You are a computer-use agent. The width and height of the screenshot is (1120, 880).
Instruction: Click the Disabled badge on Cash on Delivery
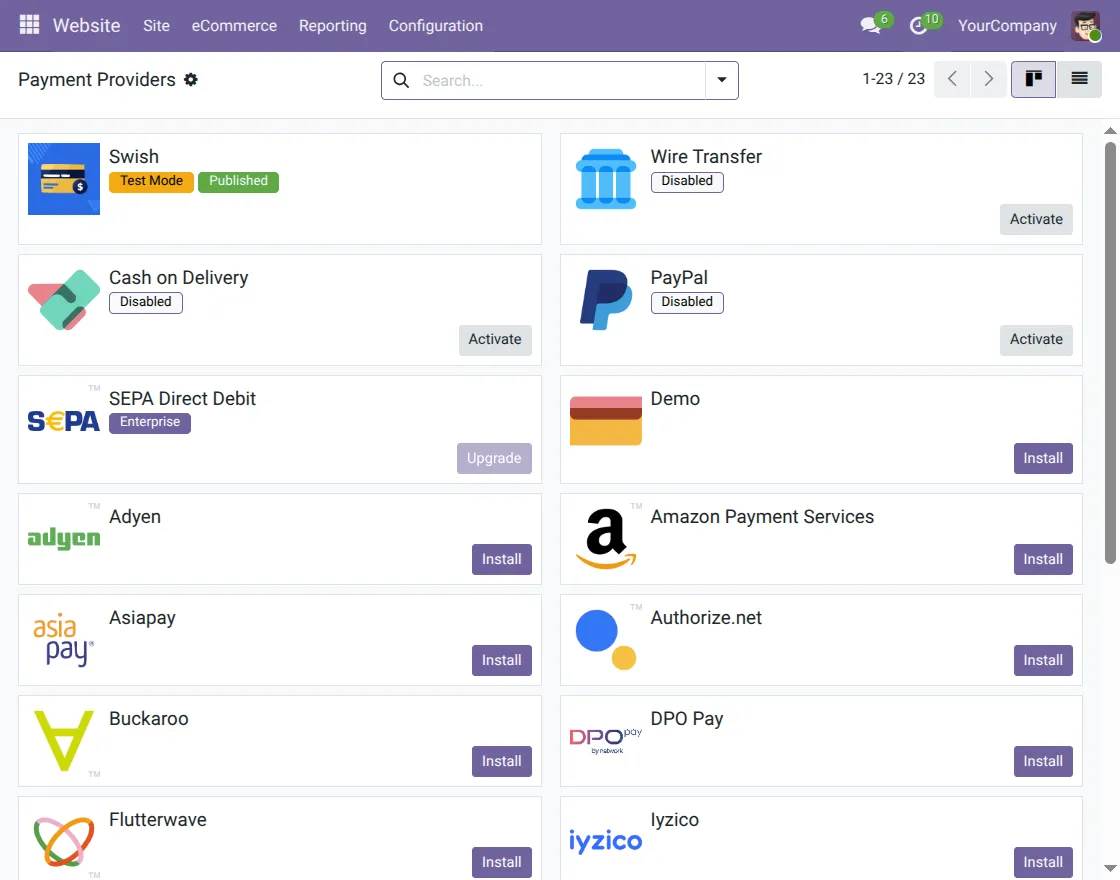tap(146, 302)
